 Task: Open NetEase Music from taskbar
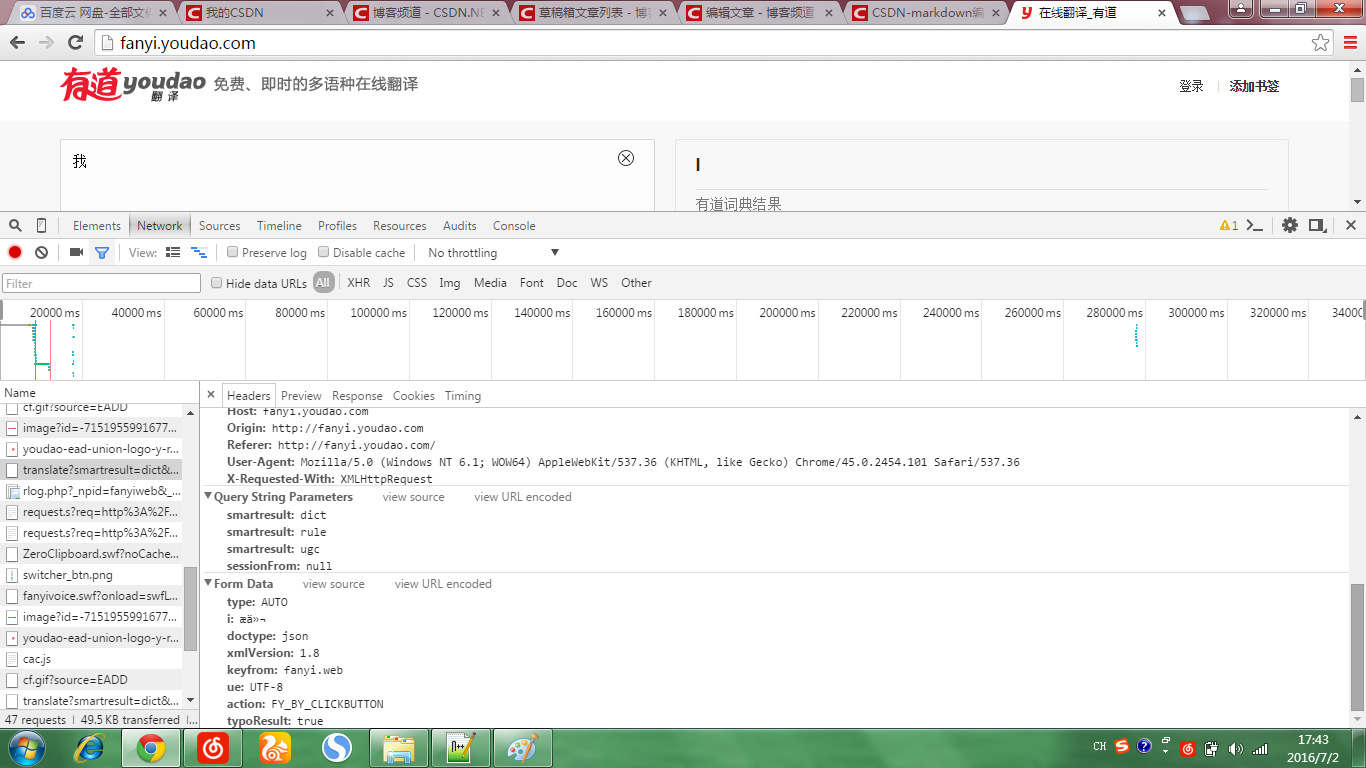(x=213, y=747)
